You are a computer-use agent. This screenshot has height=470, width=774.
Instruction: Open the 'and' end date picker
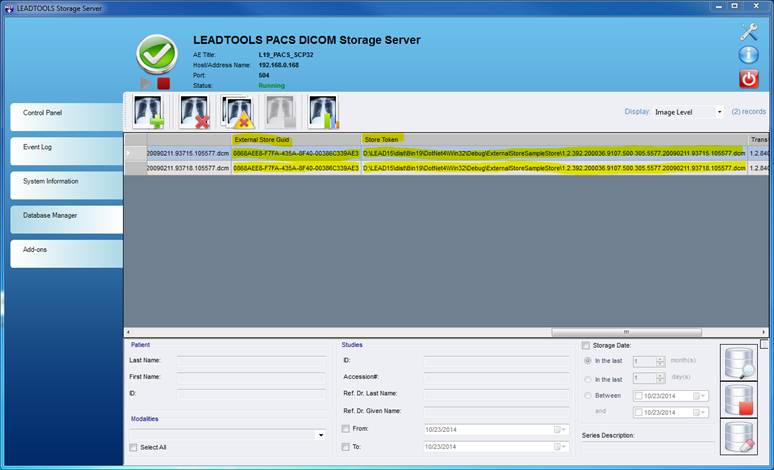click(x=699, y=412)
